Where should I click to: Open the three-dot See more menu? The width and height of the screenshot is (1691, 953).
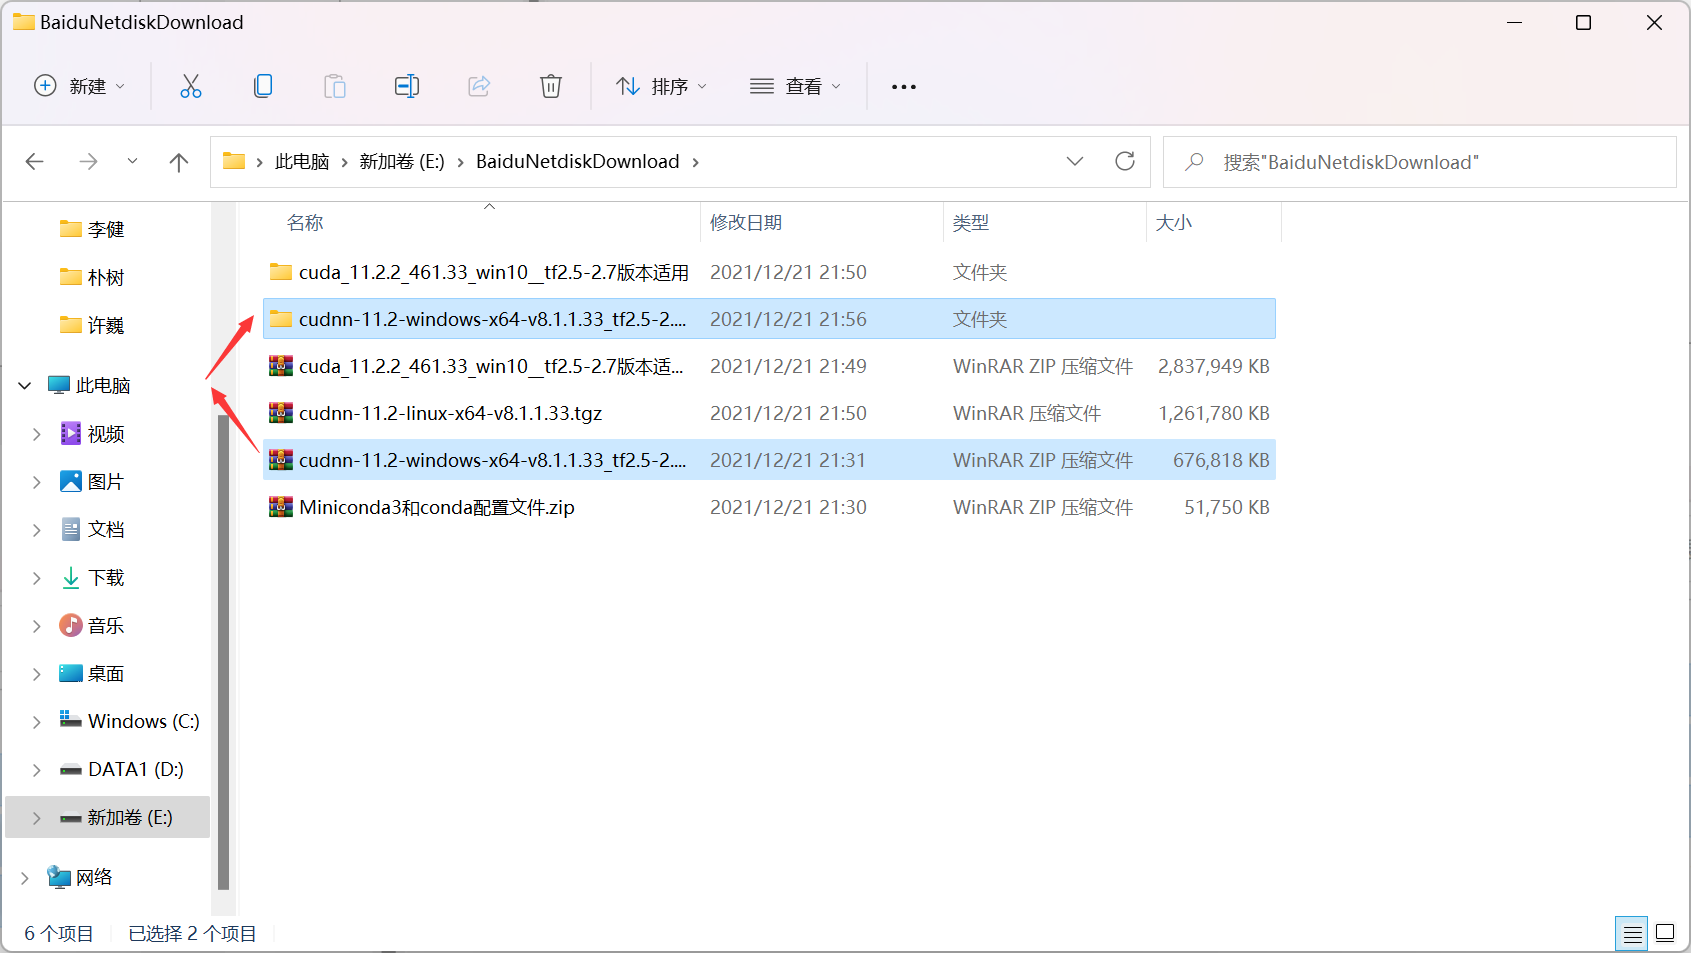point(904,87)
